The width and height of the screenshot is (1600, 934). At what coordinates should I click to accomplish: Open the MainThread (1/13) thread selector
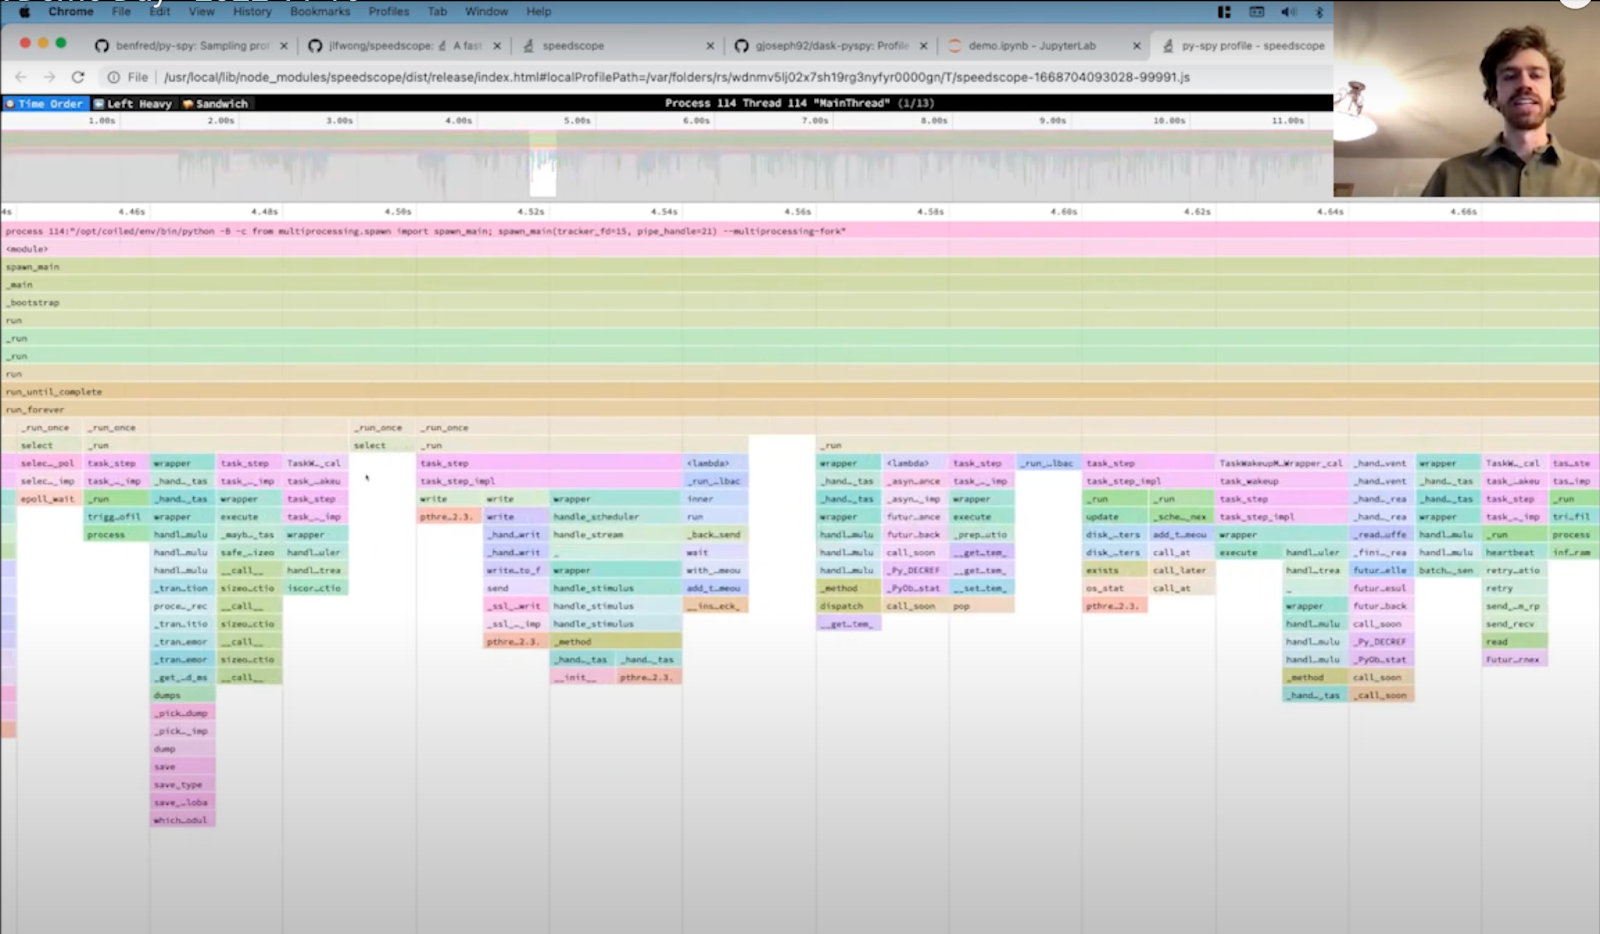[x=800, y=103]
